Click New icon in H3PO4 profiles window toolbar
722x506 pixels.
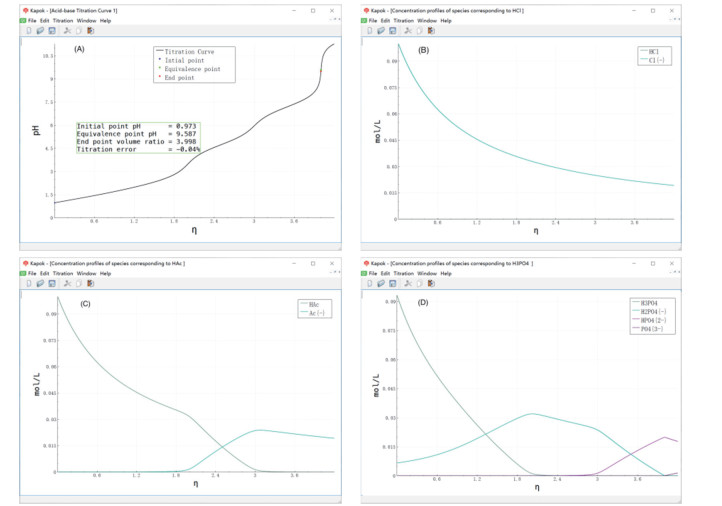tap(370, 283)
